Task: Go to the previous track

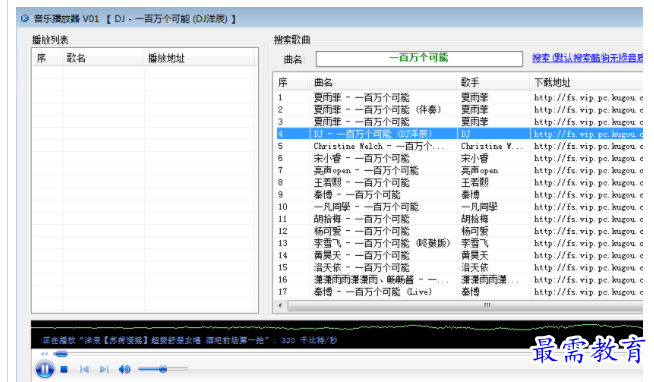Action: click(x=84, y=369)
